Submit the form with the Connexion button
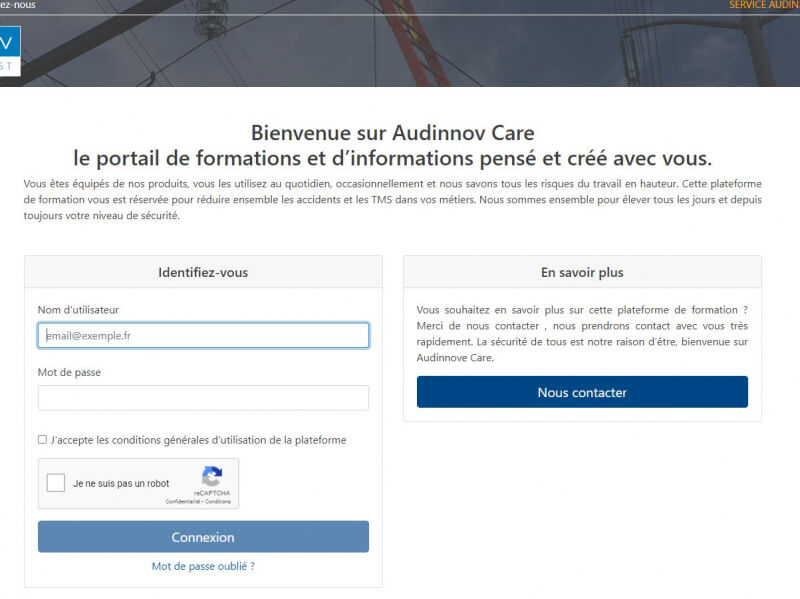The width and height of the screenshot is (800, 599). pyautogui.click(x=203, y=536)
